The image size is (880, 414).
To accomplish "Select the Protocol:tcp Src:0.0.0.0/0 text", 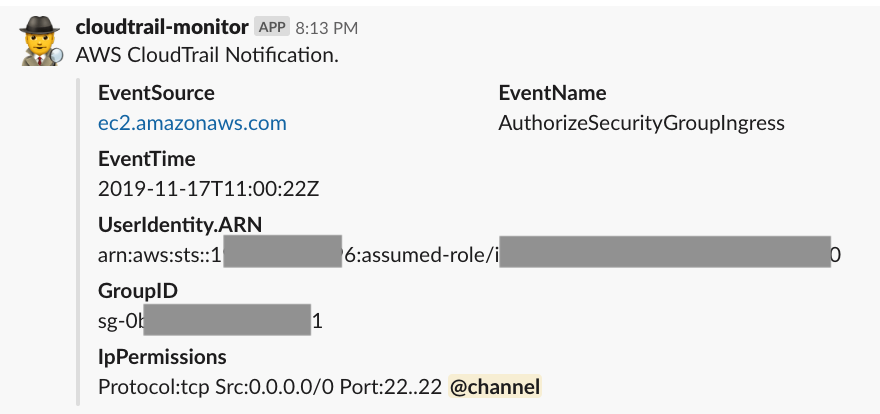I will [216, 387].
